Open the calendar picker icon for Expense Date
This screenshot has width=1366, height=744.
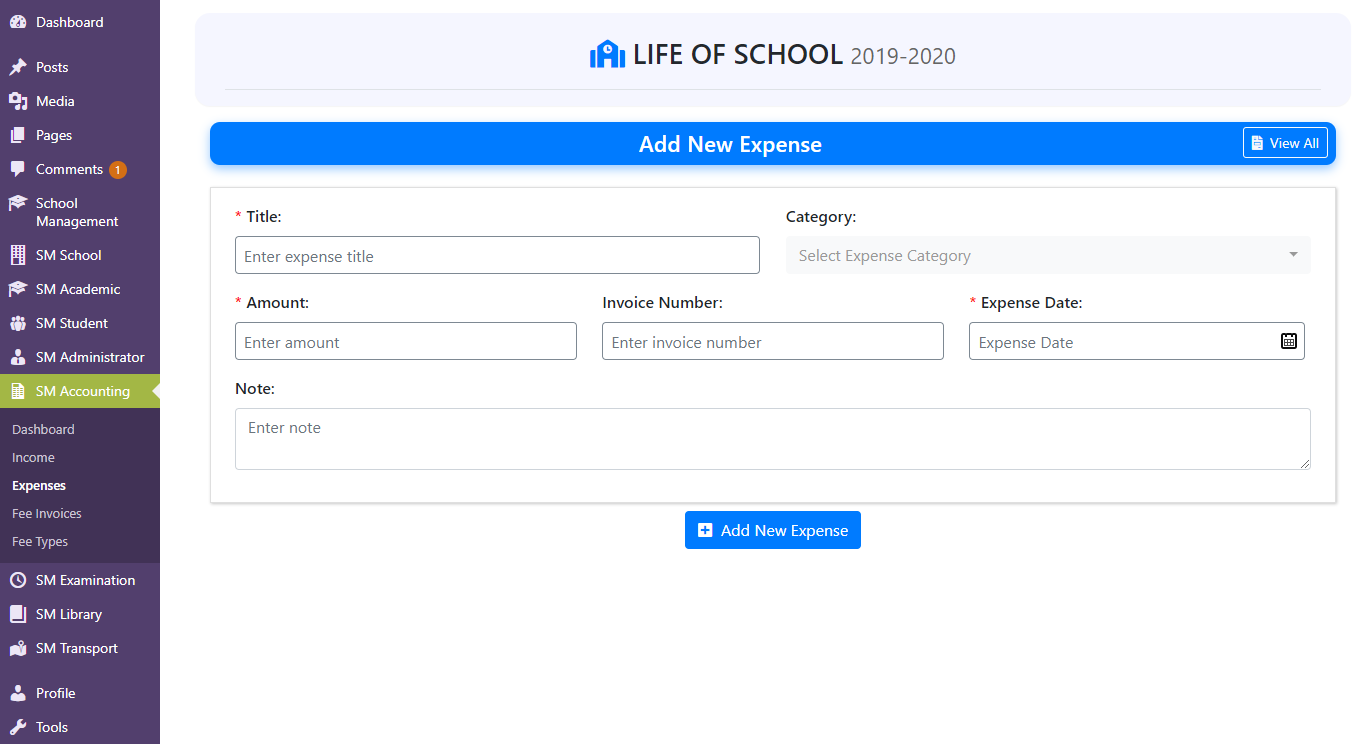pos(1289,341)
